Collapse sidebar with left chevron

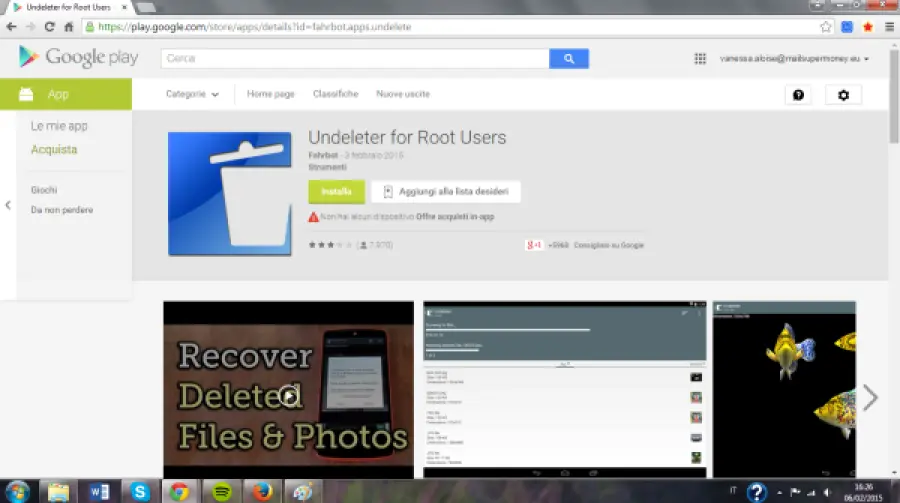point(8,205)
